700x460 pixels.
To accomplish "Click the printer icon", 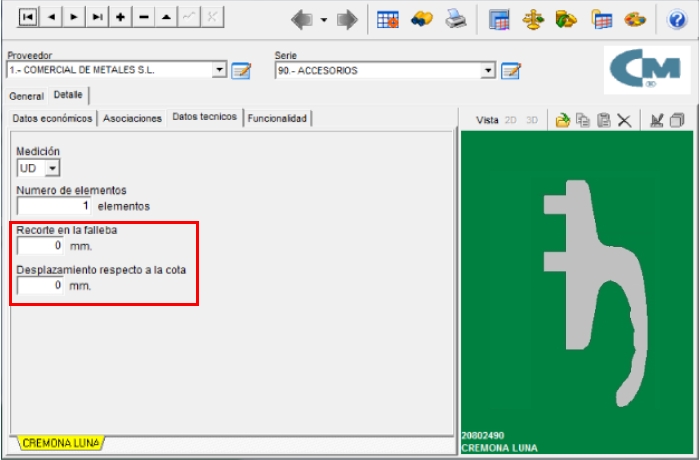I will pyautogui.click(x=456, y=19).
